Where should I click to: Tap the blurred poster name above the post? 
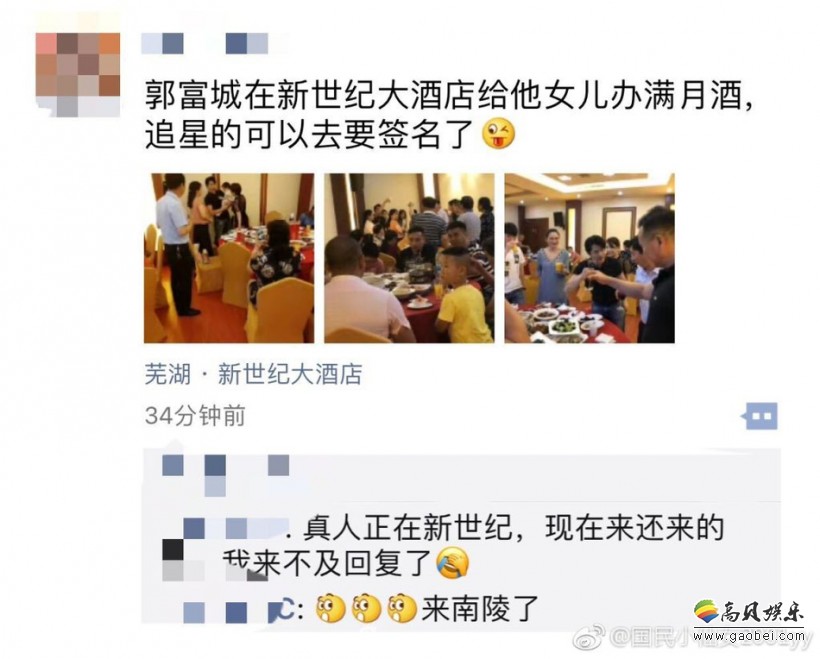tap(204, 43)
